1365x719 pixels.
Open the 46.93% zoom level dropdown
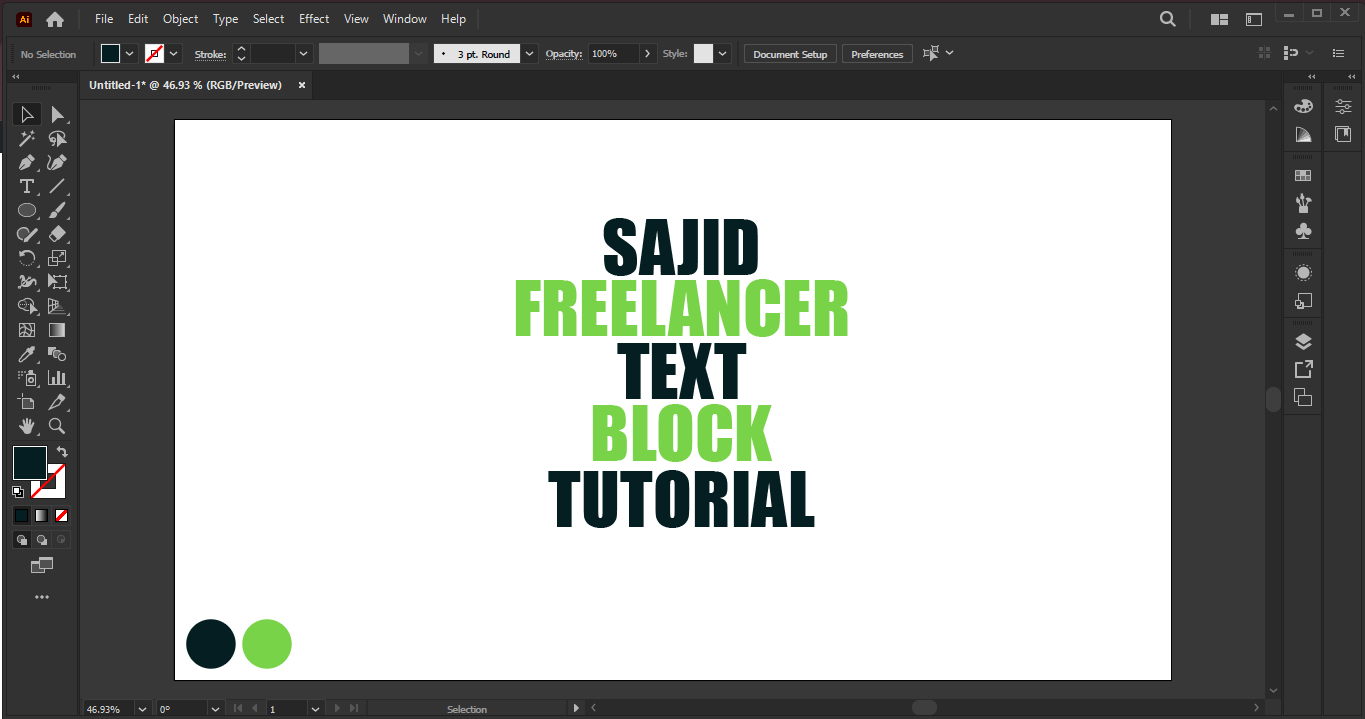(141, 709)
